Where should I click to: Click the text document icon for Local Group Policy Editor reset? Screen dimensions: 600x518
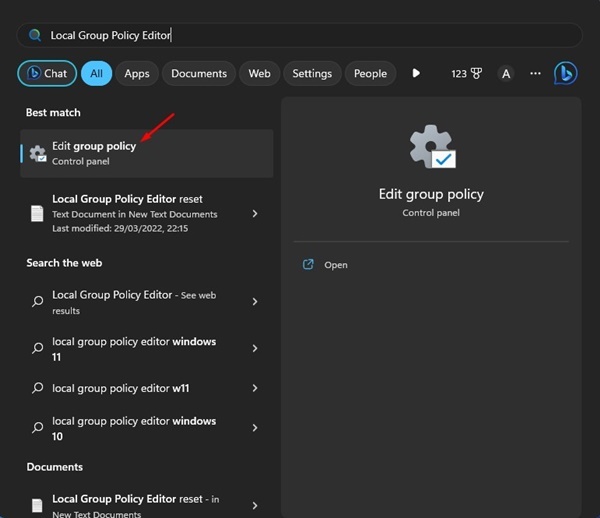click(37, 213)
